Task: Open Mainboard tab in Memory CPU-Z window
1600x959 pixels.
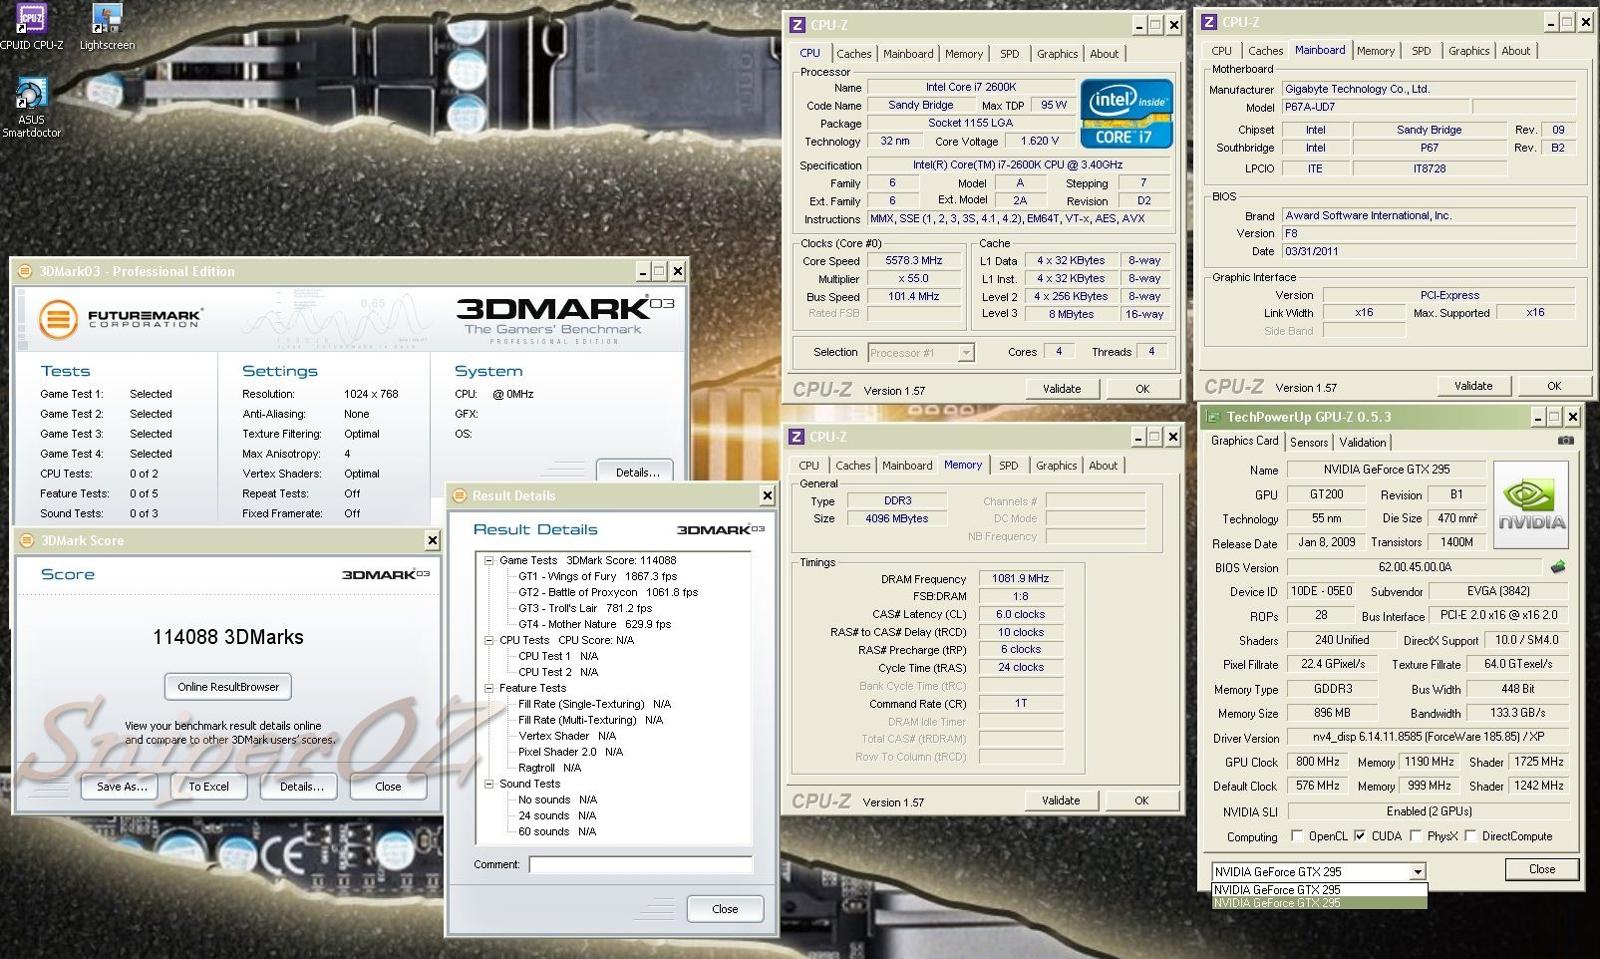Action: click(907, 466)
